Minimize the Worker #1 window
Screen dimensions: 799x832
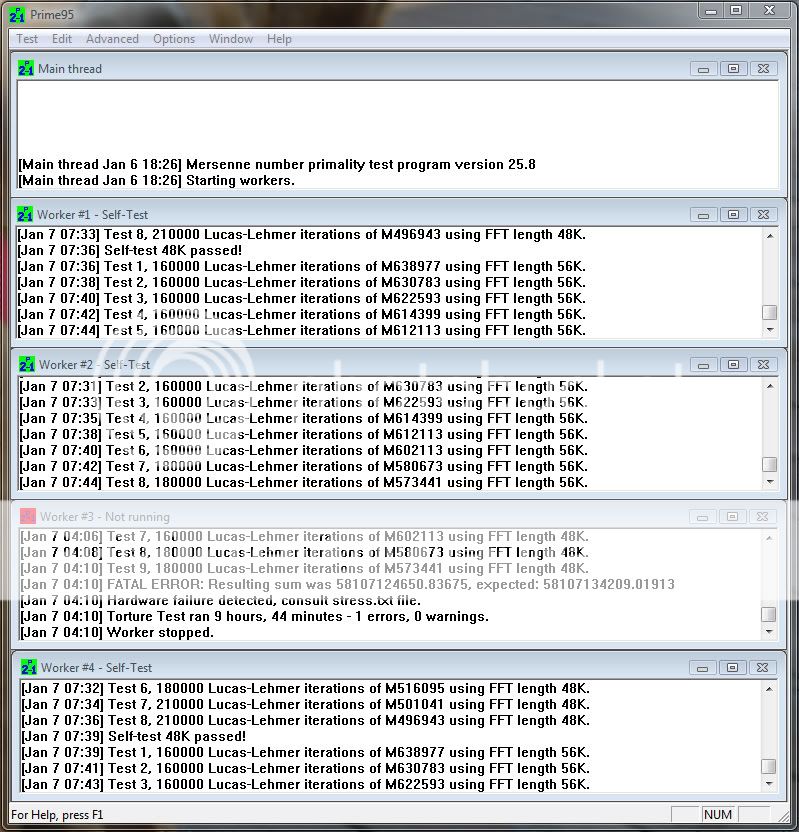[704, 214]
